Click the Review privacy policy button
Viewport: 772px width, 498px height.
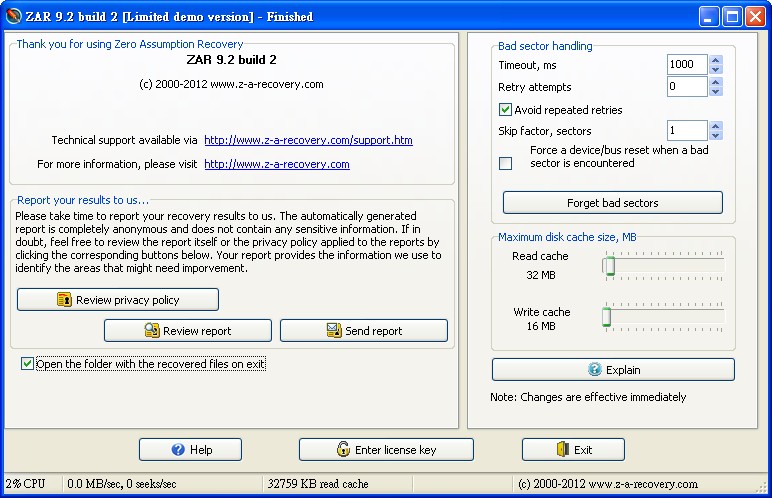click(118, 299)
